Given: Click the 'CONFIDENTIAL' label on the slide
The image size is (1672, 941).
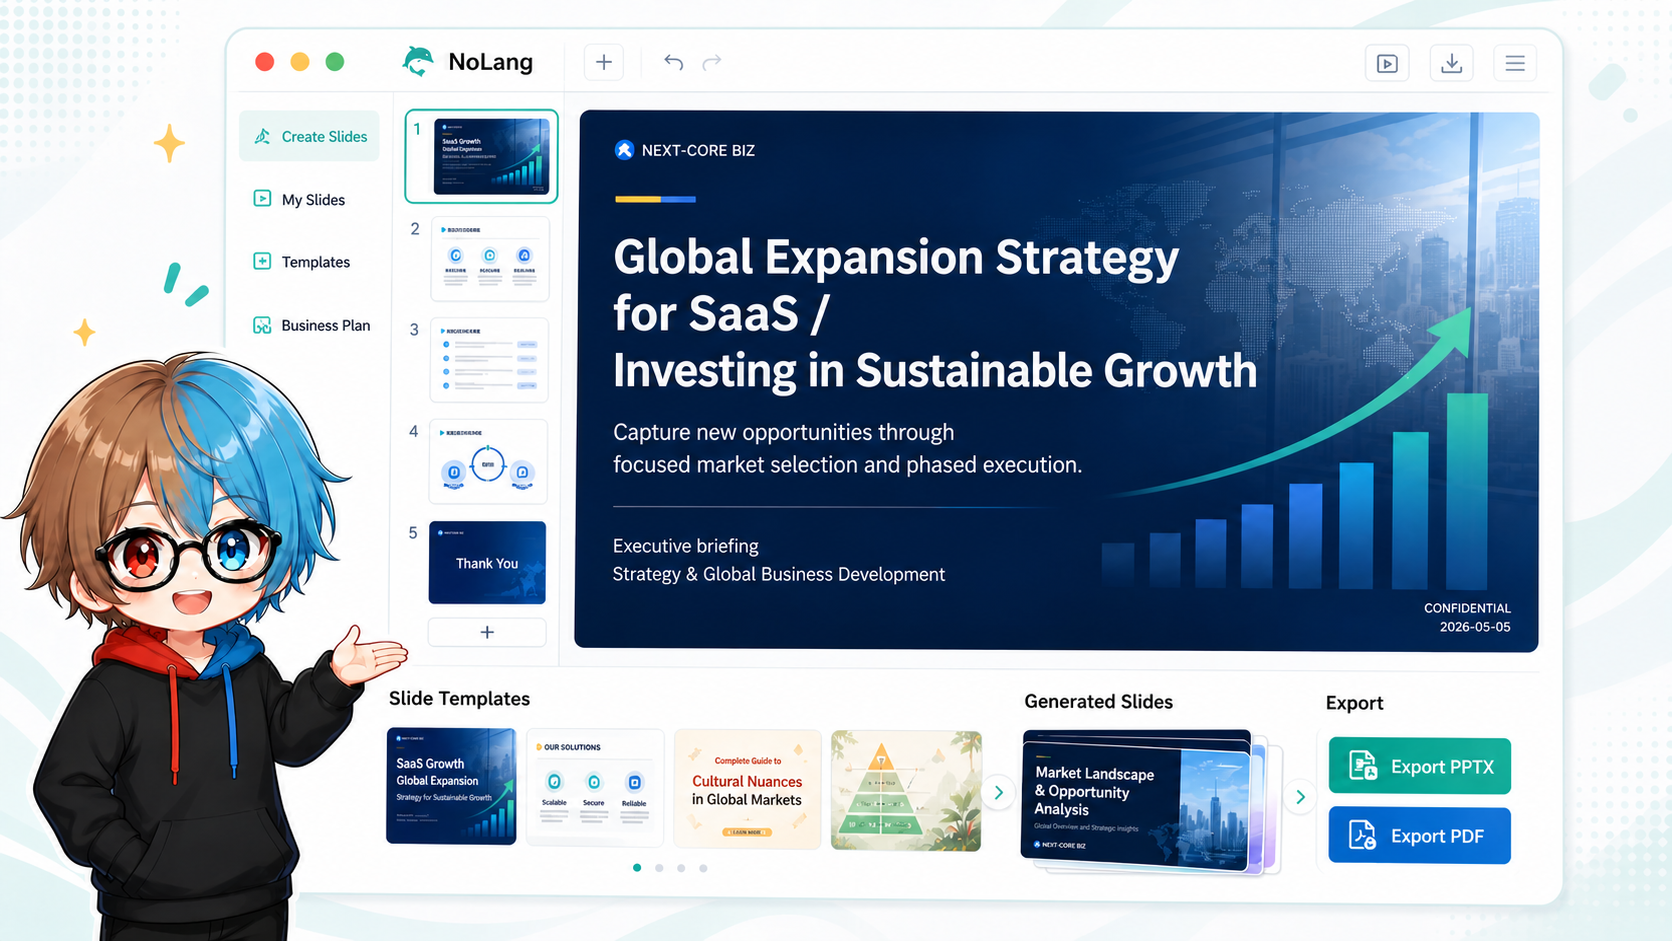Looking at the screenshot, I should click(x=1467, y=608).
